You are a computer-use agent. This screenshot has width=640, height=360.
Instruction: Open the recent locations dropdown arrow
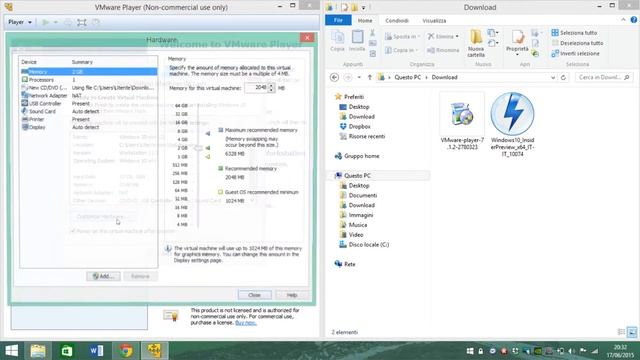359,77
